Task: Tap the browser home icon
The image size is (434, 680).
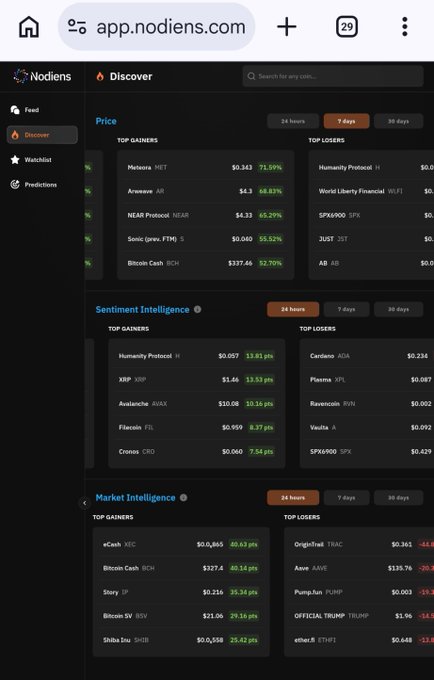Action: point(29,27)
